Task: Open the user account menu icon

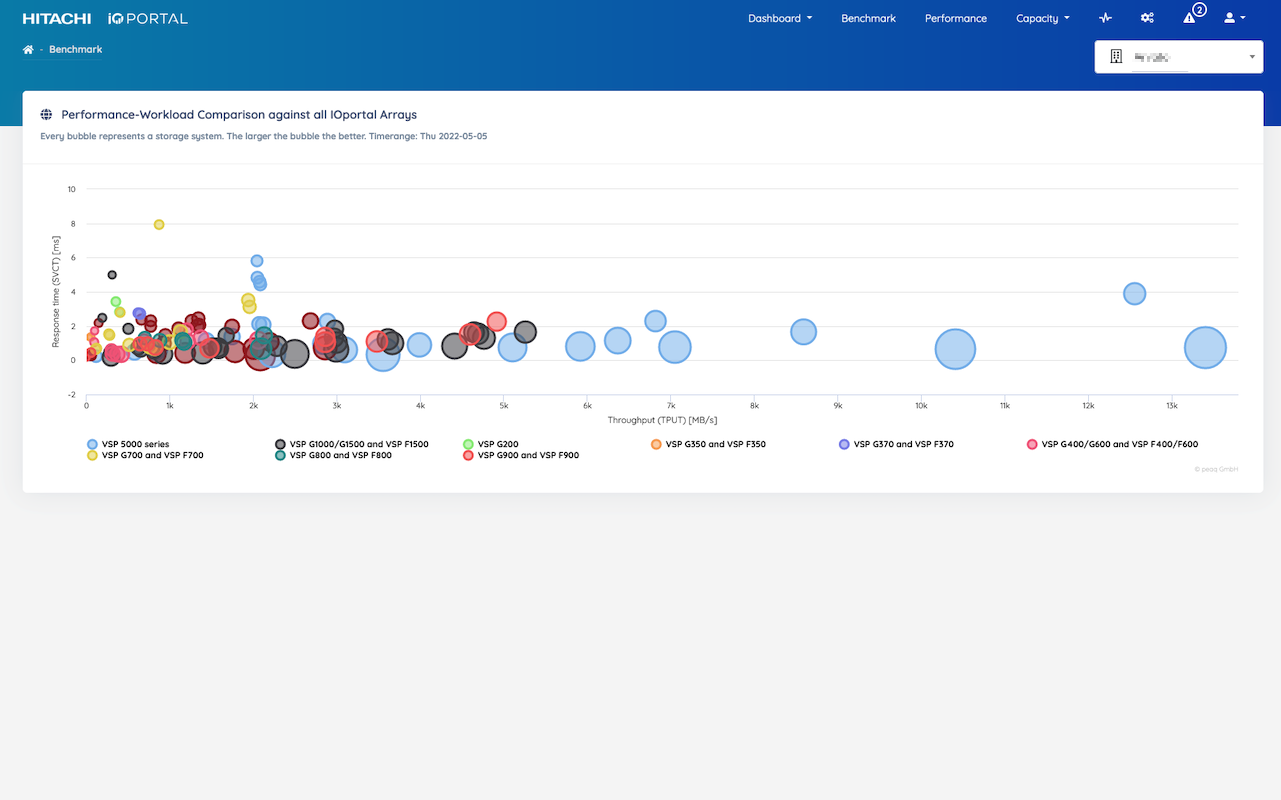Action: pos(1234,19)
